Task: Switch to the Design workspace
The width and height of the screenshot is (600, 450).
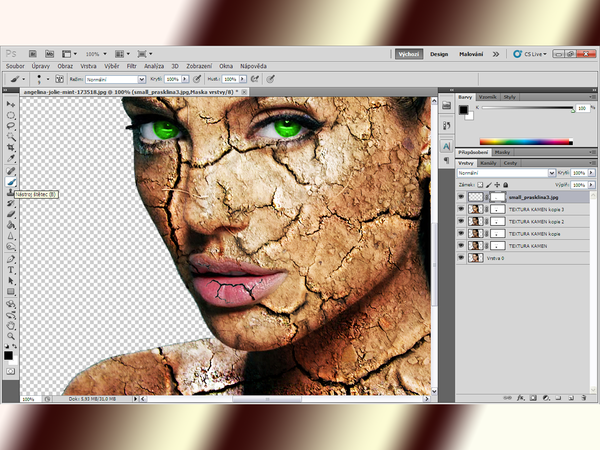Action: (439, 54)
